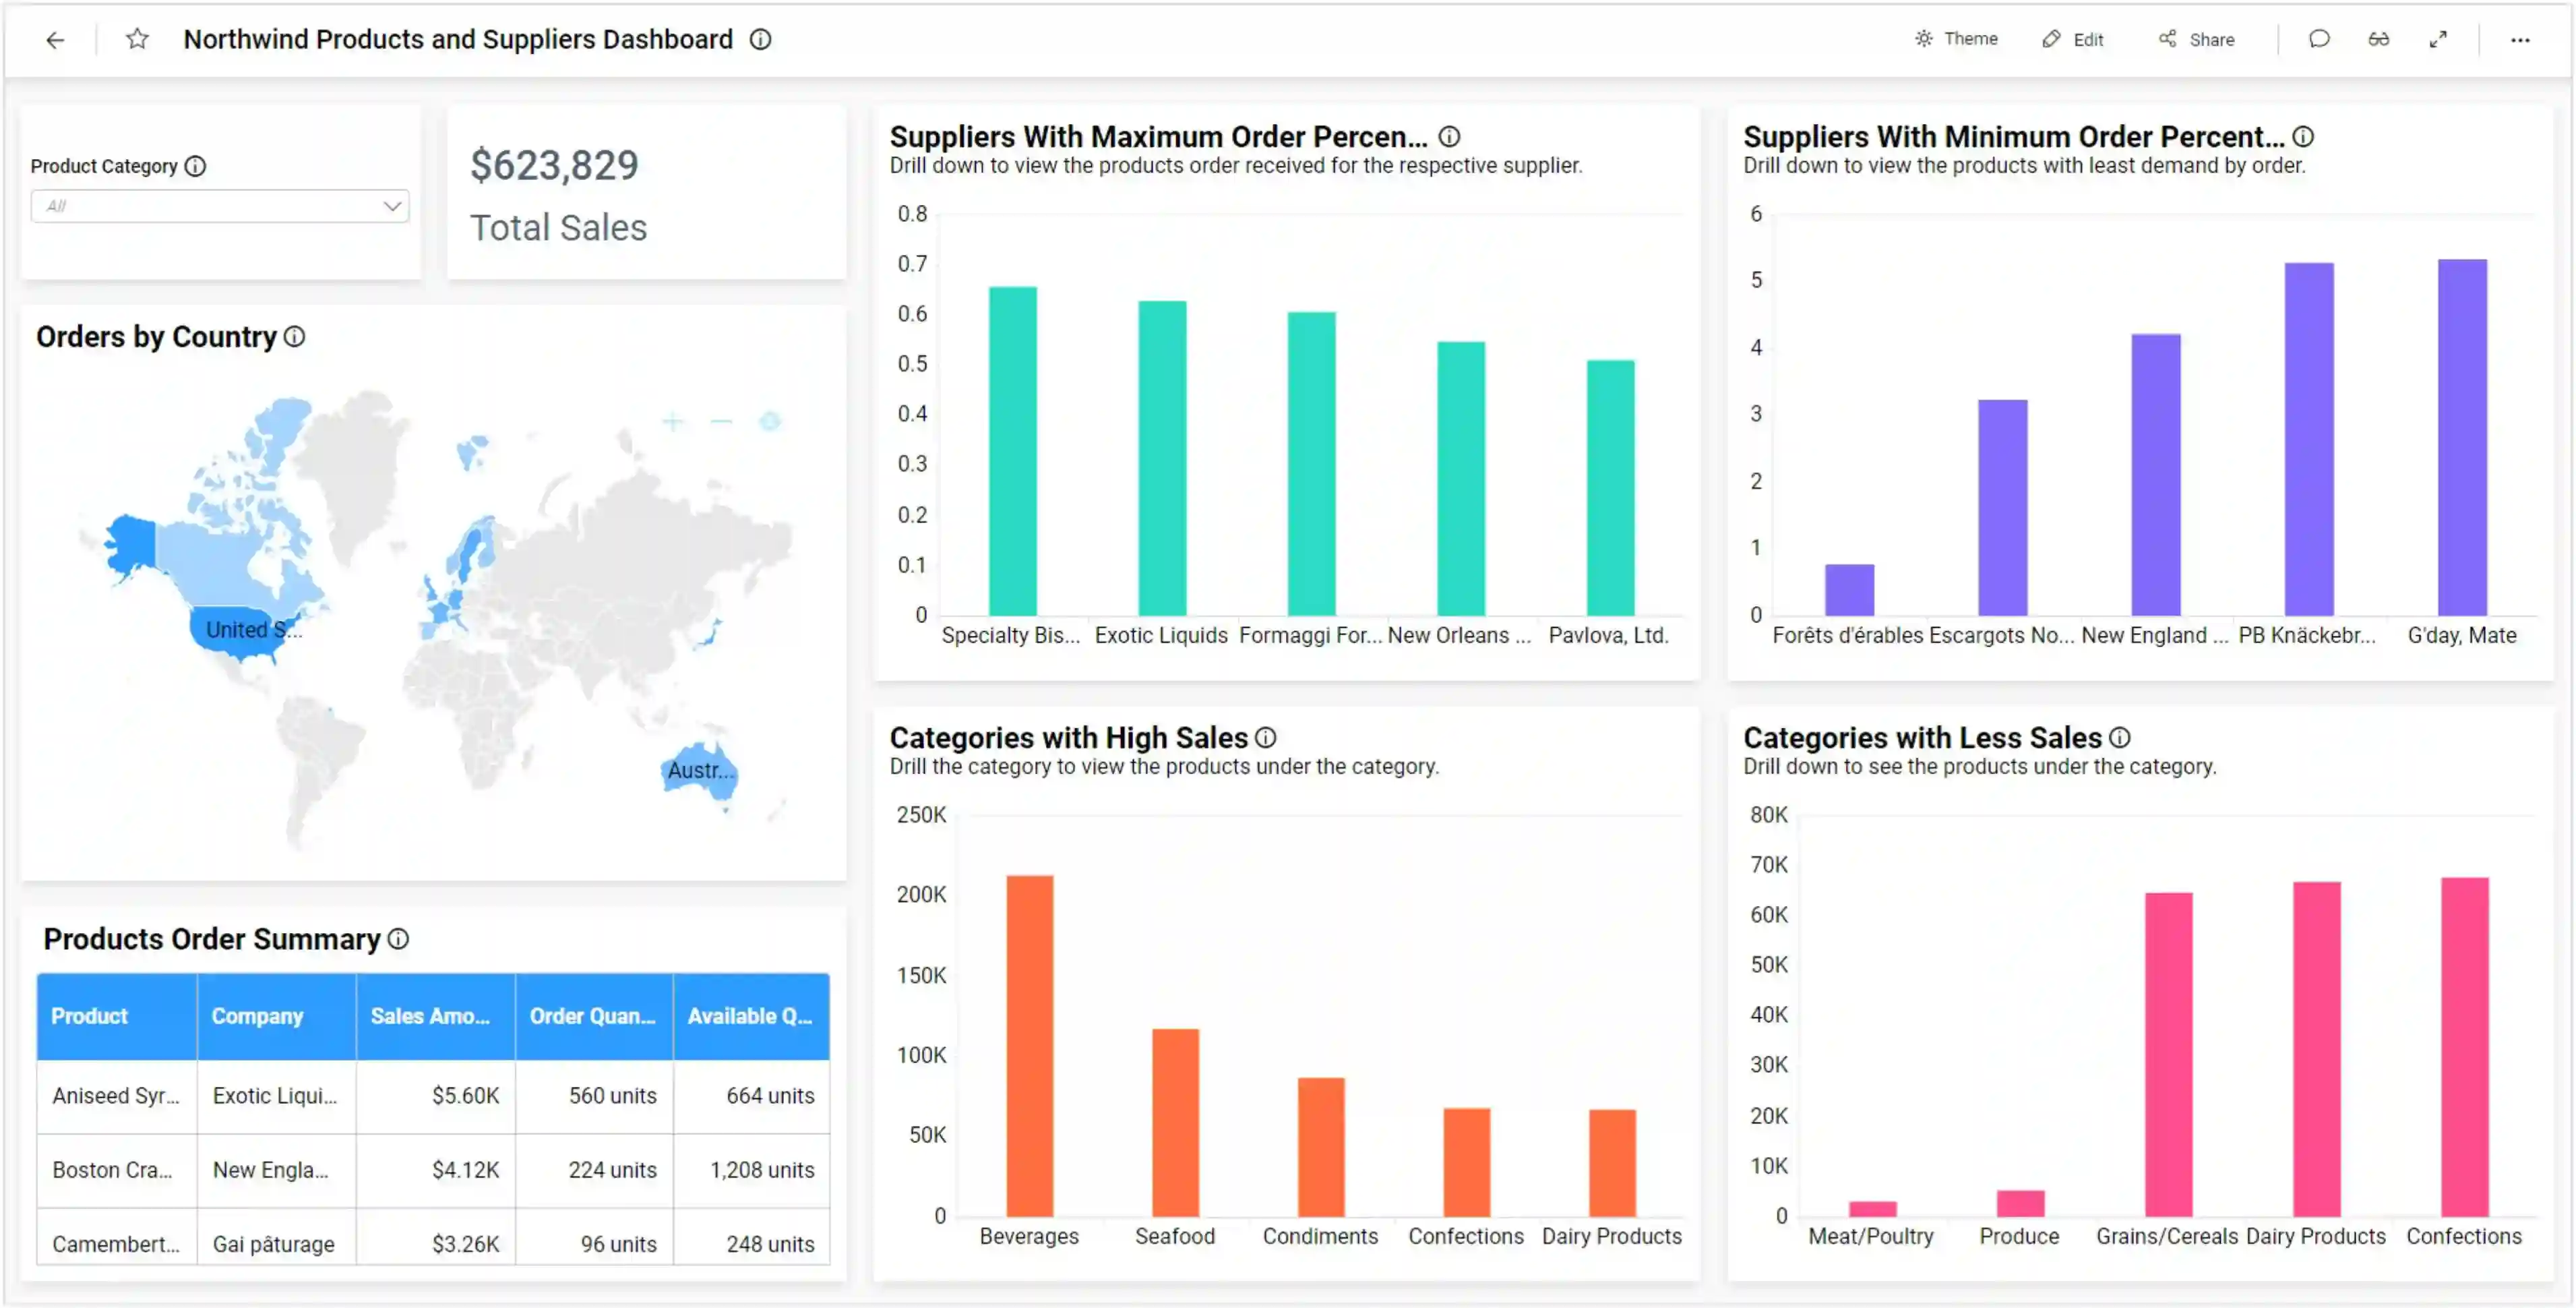
Task: Zoom in on the Orders by Country map
Action: tap(673, 421)
